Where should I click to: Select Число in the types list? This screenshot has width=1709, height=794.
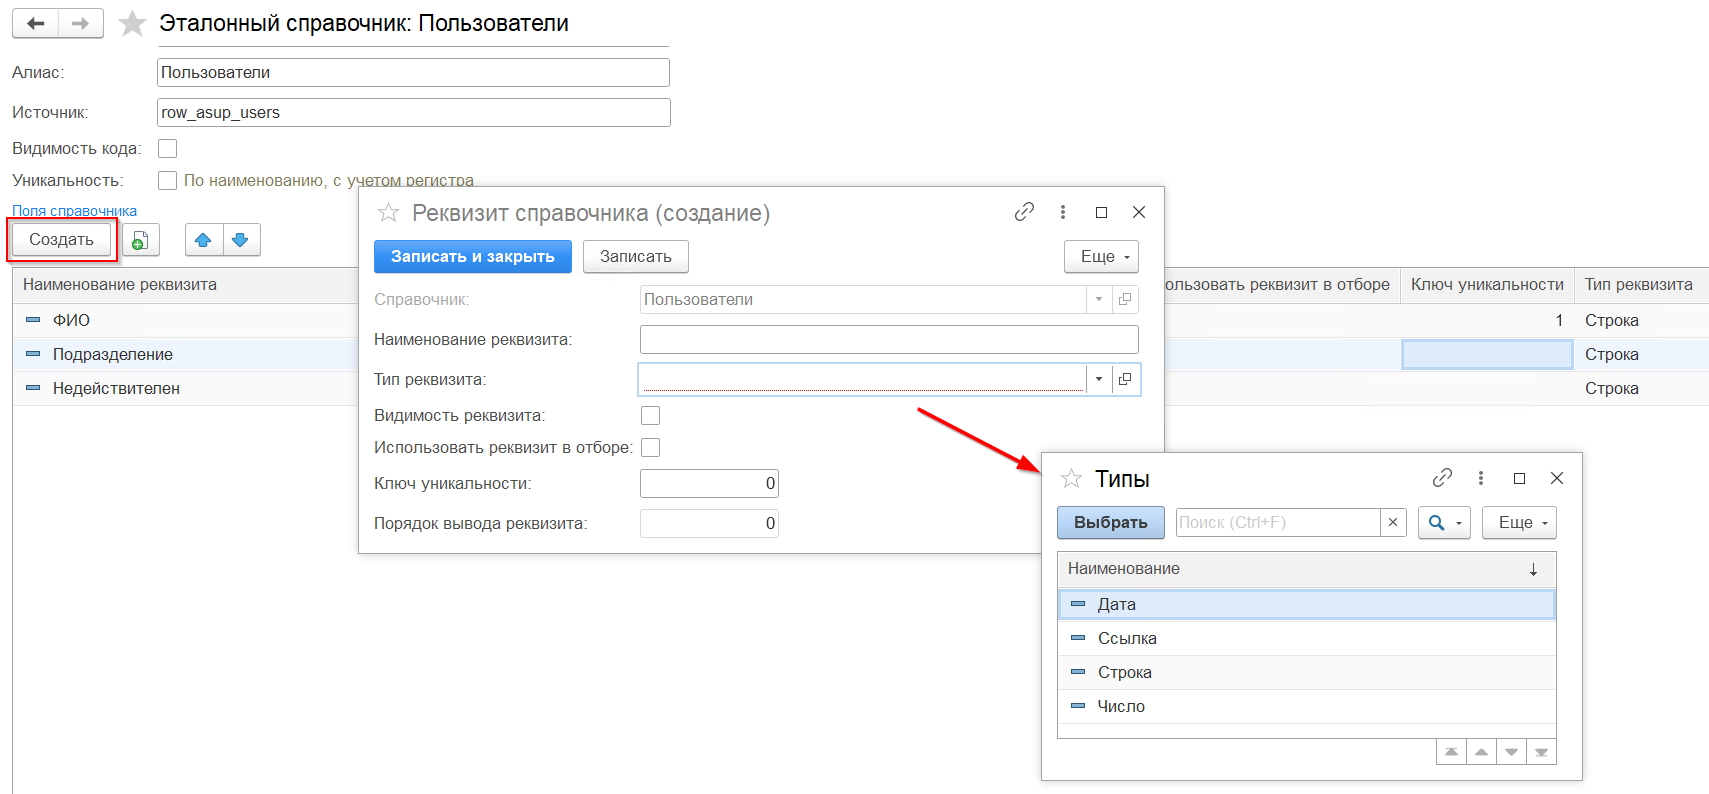click(1121, 706)
